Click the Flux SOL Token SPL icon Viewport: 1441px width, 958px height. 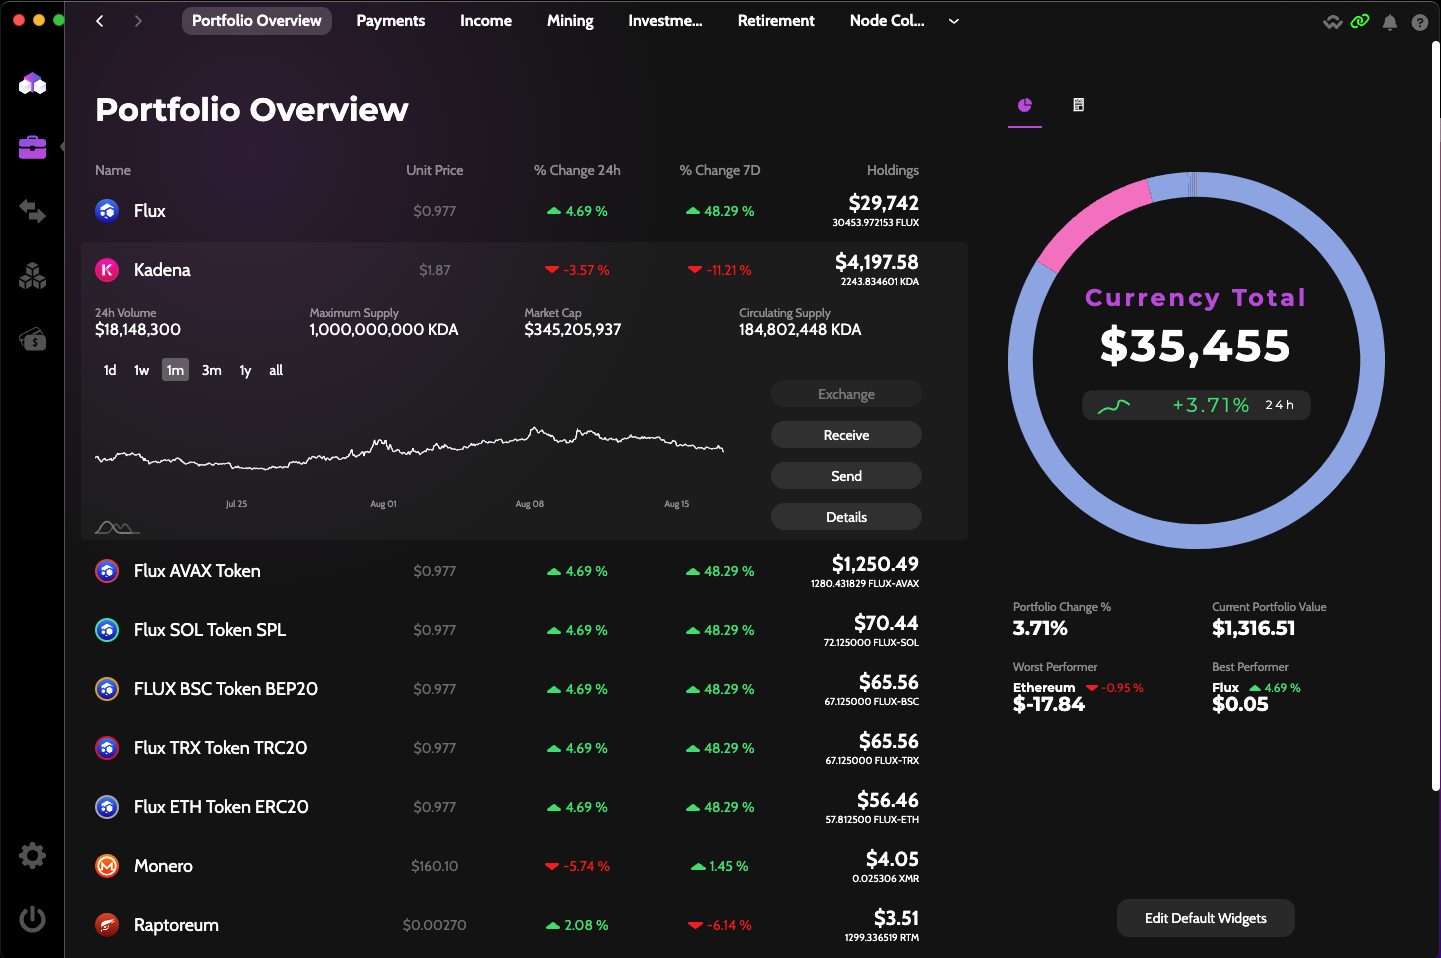(107, 630)
